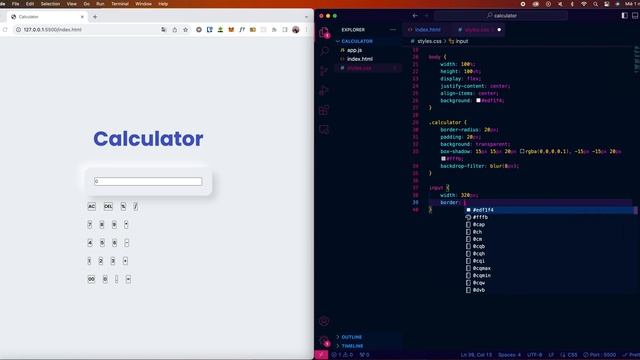Screen dimensions: 640x360
Task: Toggle the bottom panel layout icon
Action: pos(635,16)
